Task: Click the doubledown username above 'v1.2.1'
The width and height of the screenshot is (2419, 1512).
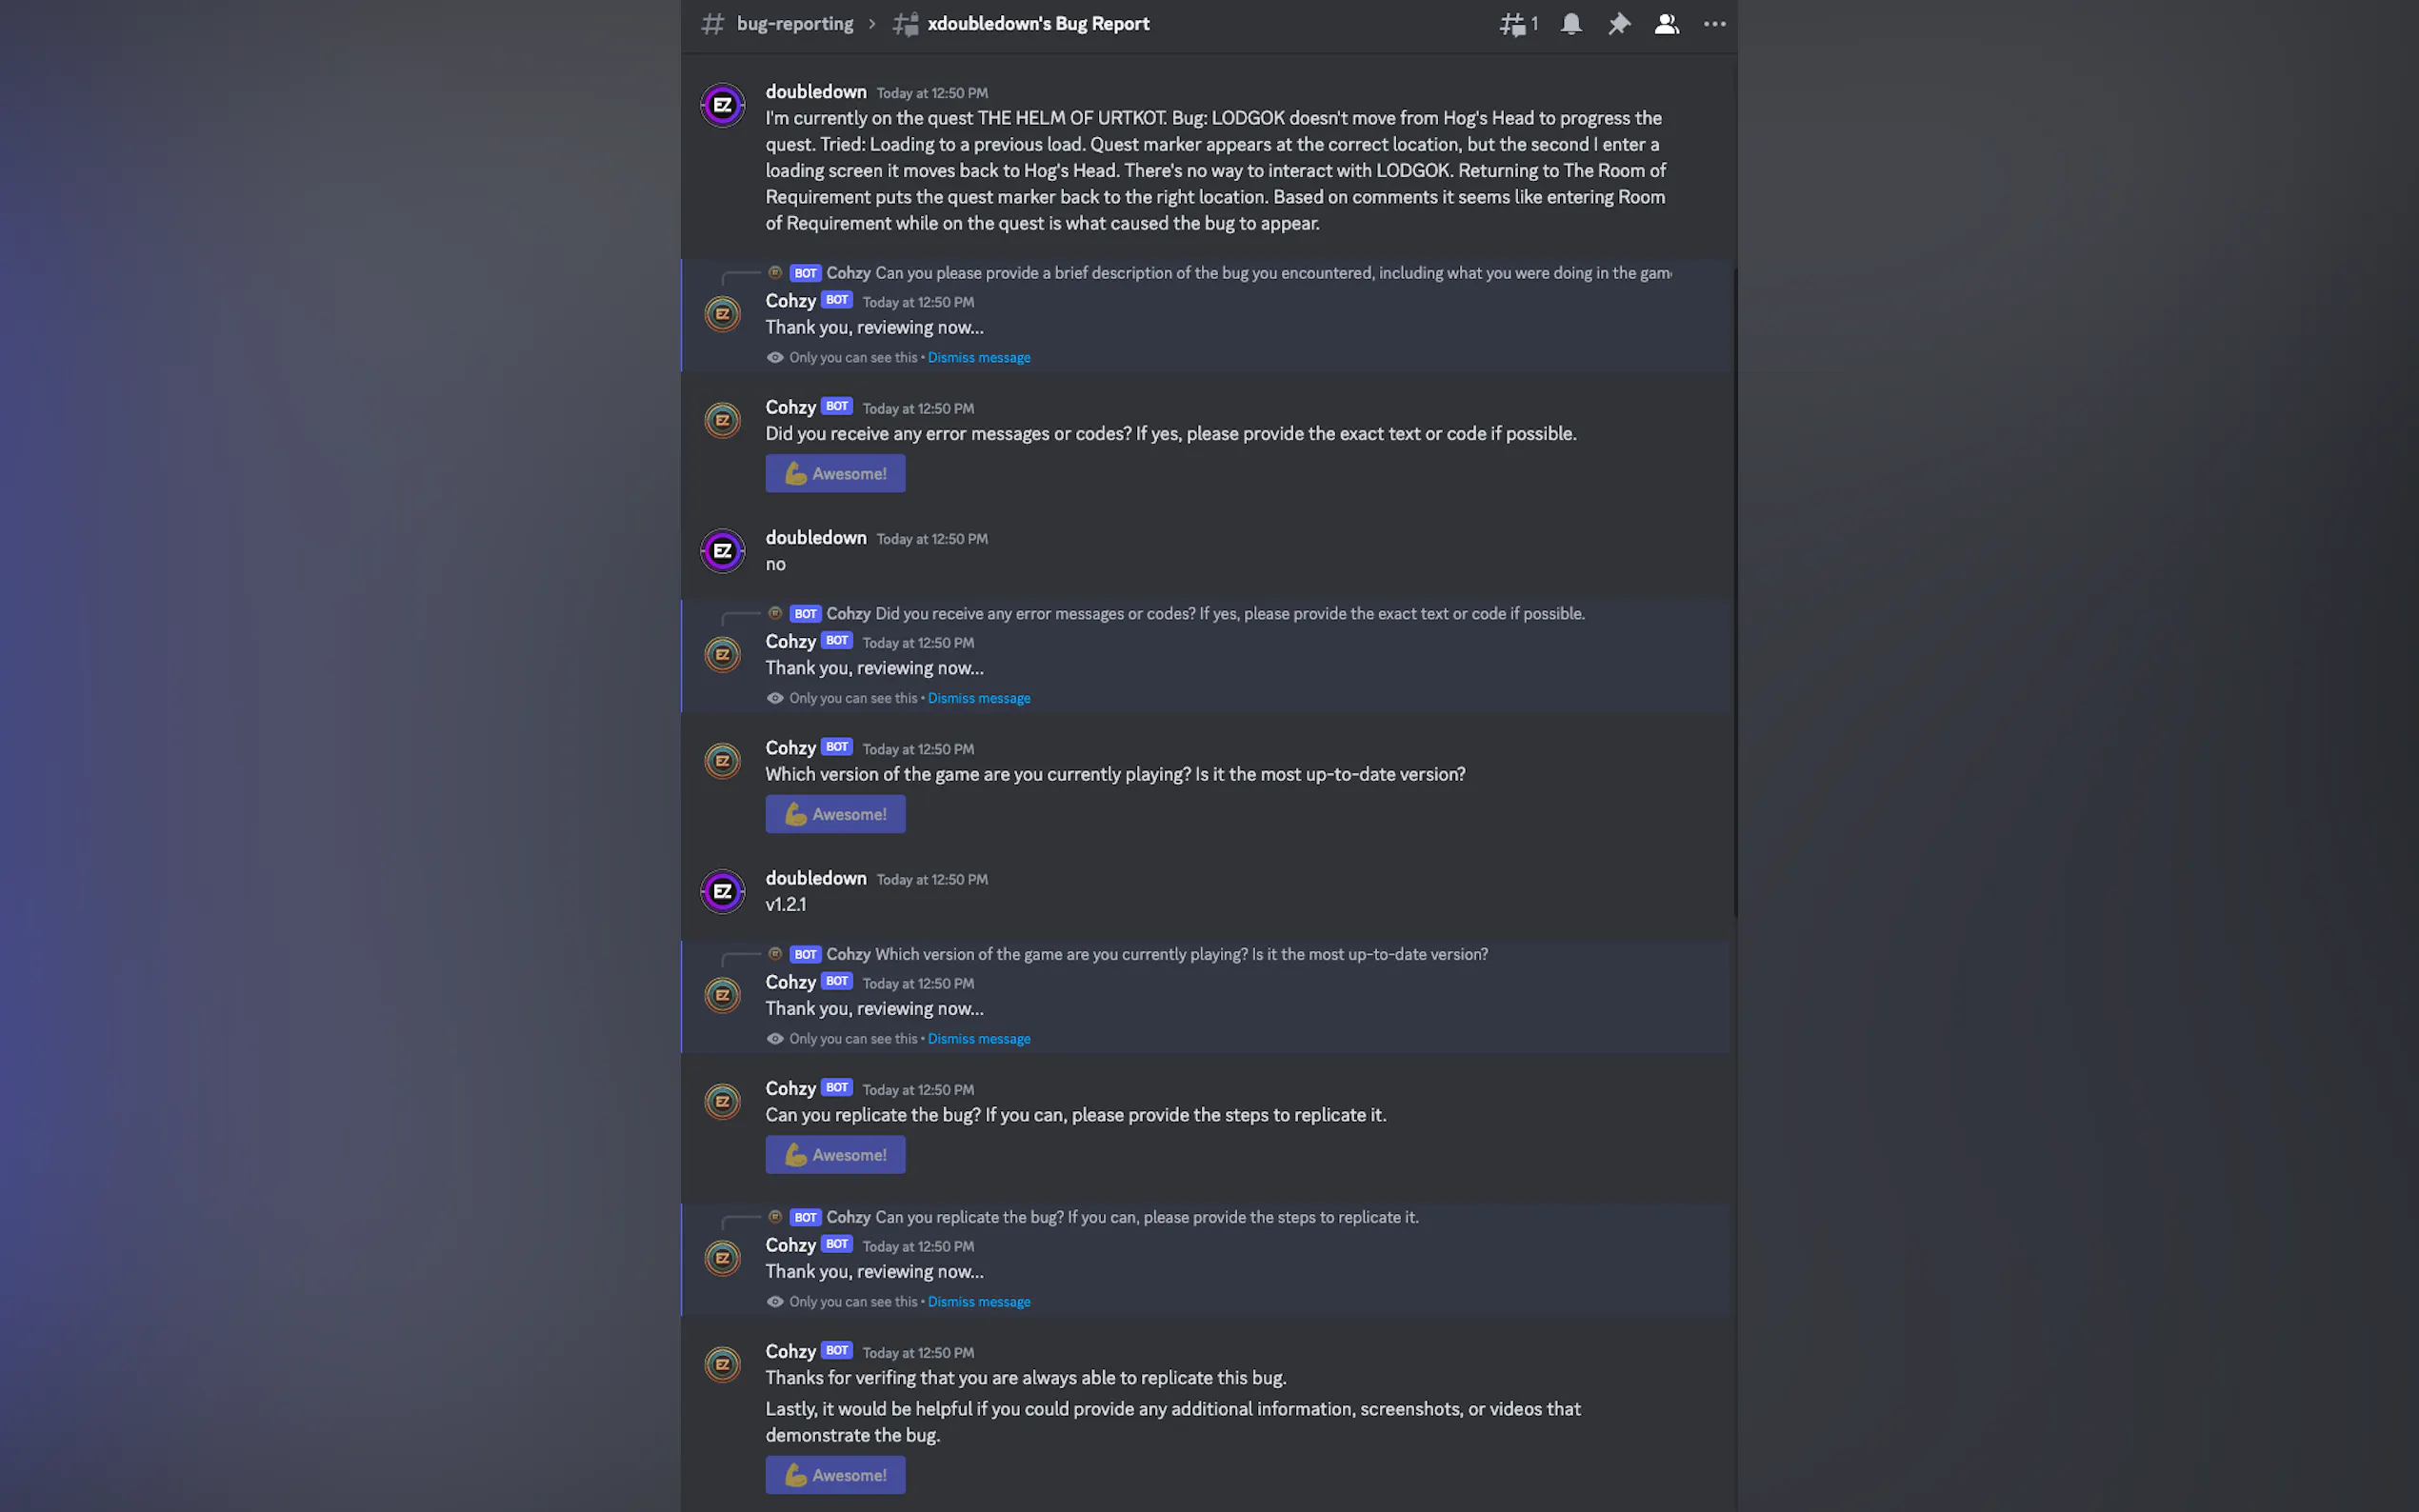Action: (x=815, y=878)
